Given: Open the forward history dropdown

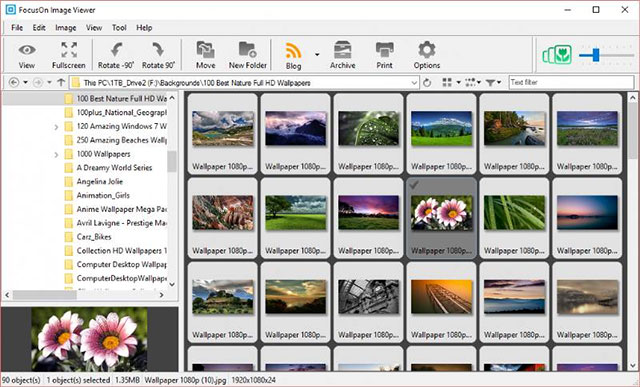Looking at the screenshot, I should 49,82.
